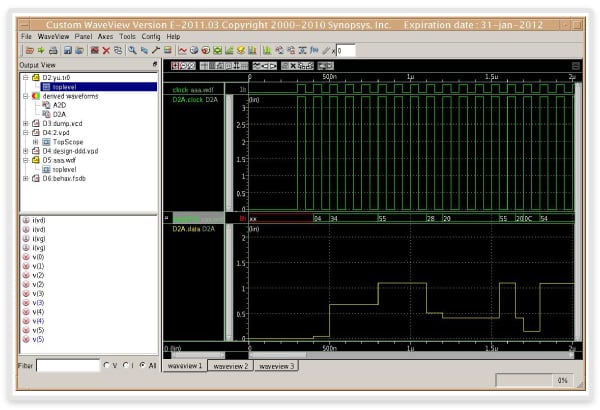Expand the D6:behav.fsdb tree node
This screenshot has width=600, height=410.
tap(25, 178)
